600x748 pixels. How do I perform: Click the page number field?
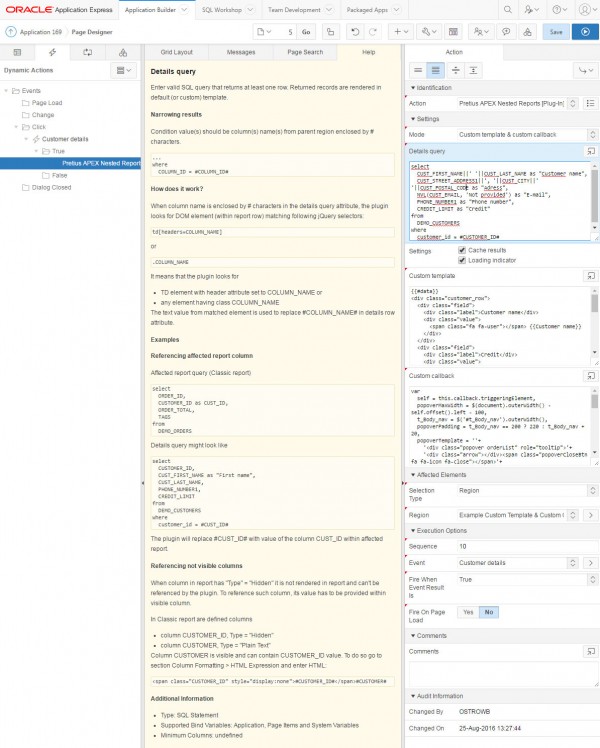tap(286, 32)
